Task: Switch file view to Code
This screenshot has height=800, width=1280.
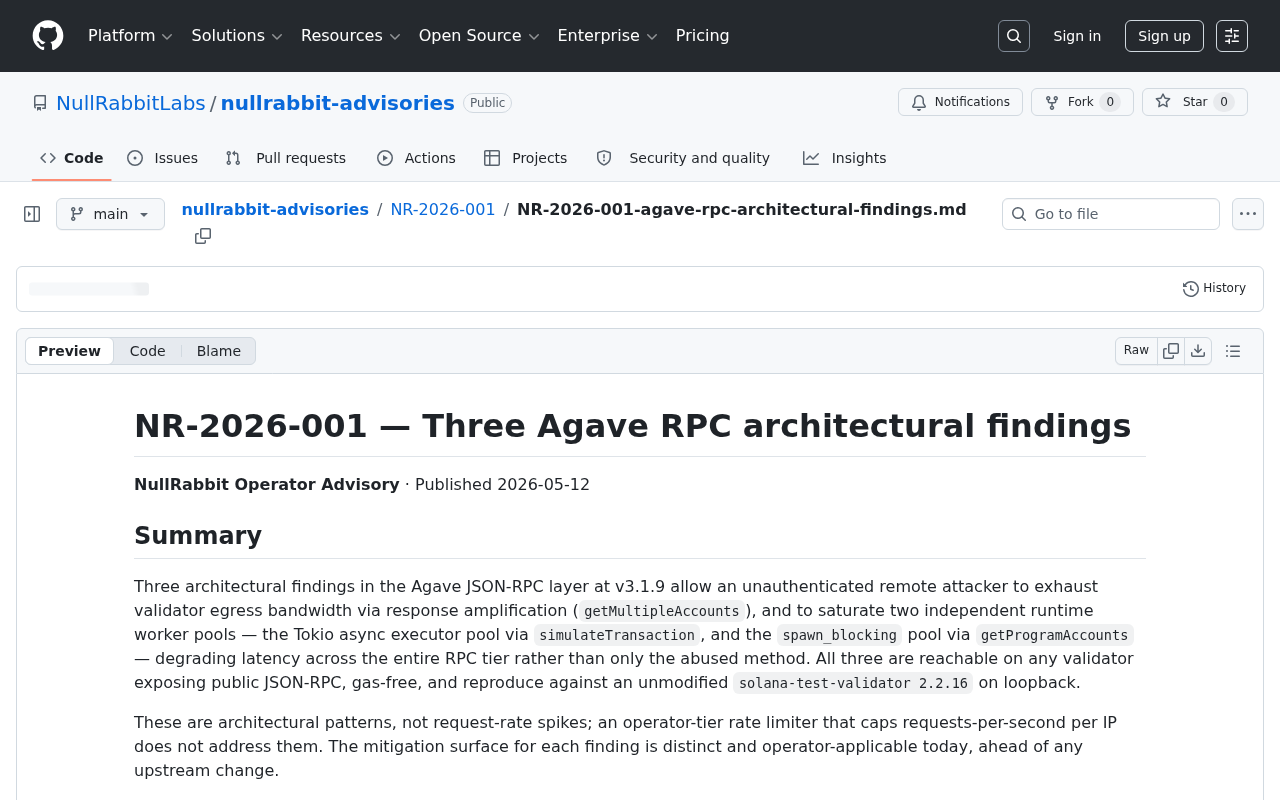Action: tap(148, 351)
